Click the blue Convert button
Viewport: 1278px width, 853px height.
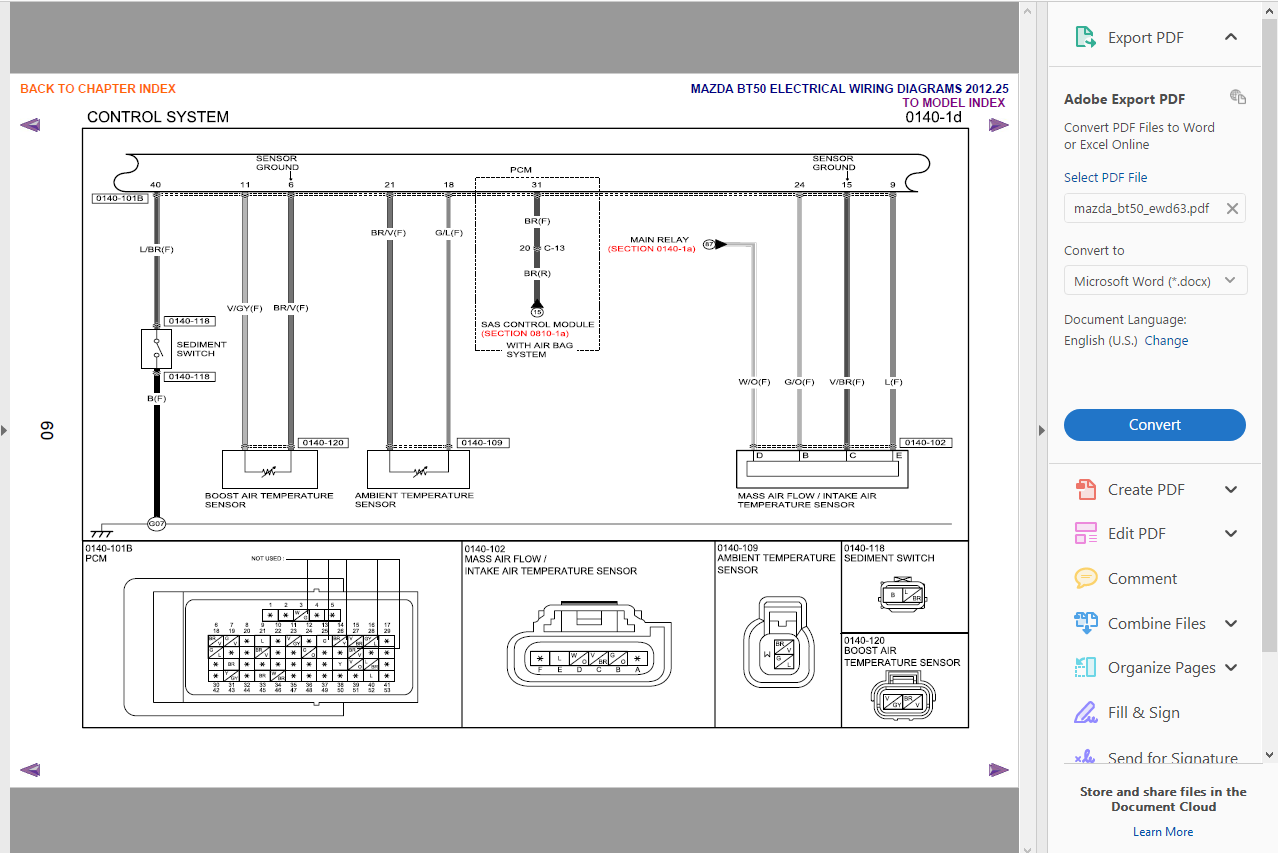click(x=1155, y=425)
